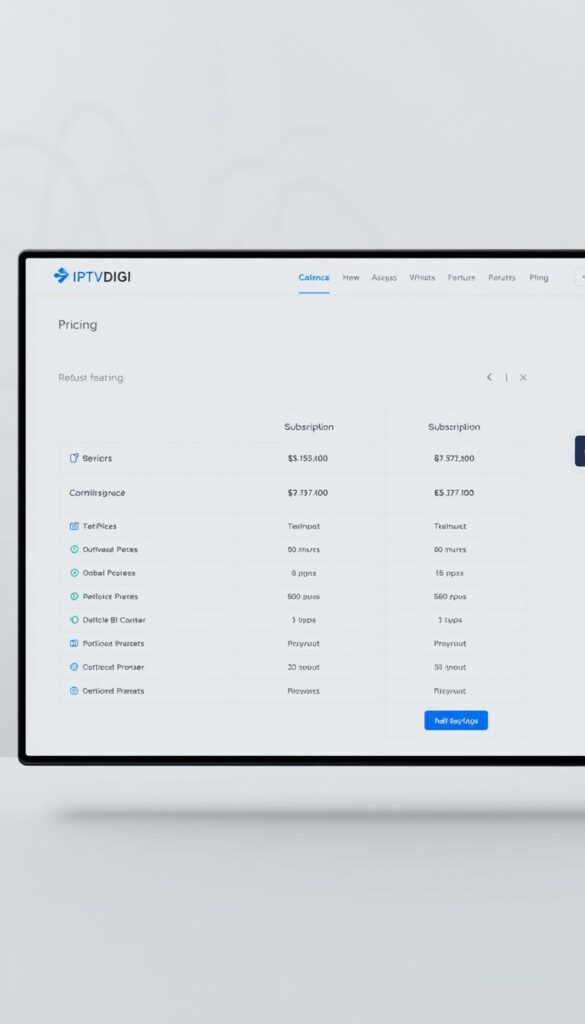Open the Asejas navigation item
585x1024 pixels.
384,278
